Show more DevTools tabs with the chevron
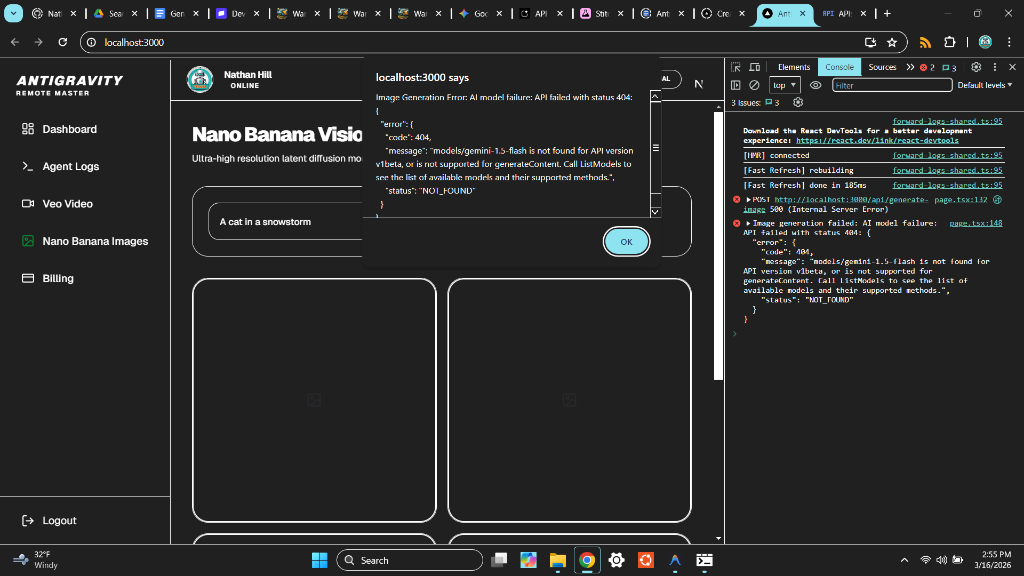This screenshot has width=1024, height=576. [910, 67]
